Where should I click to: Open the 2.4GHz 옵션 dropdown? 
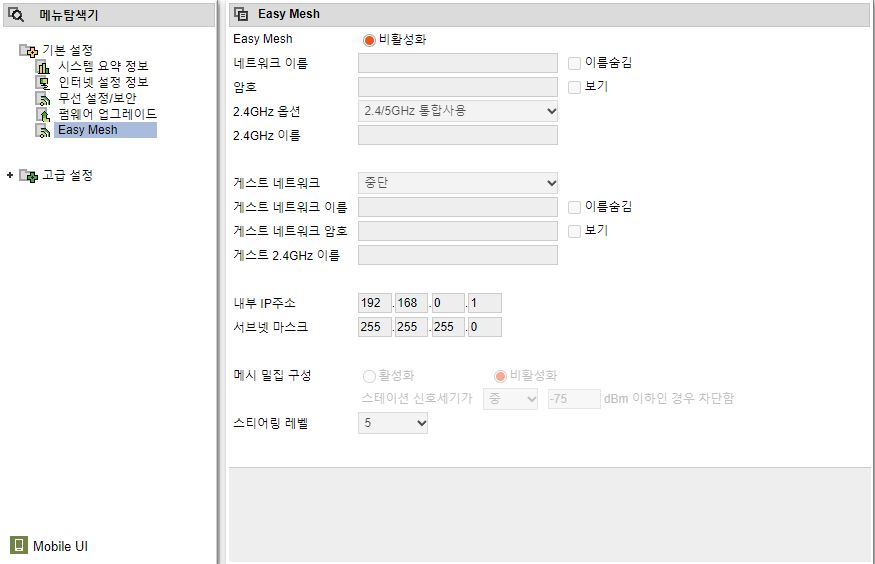point(458,111)
